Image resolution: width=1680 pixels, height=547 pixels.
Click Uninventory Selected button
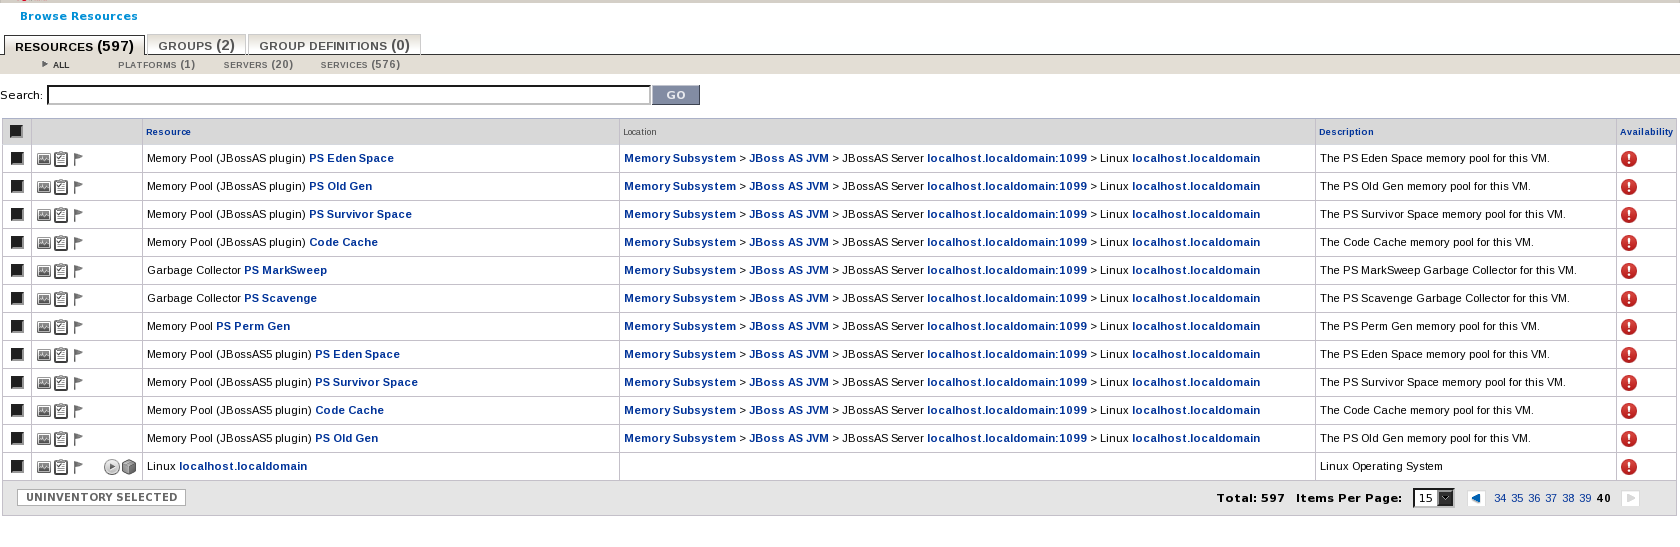click(101, 497)
